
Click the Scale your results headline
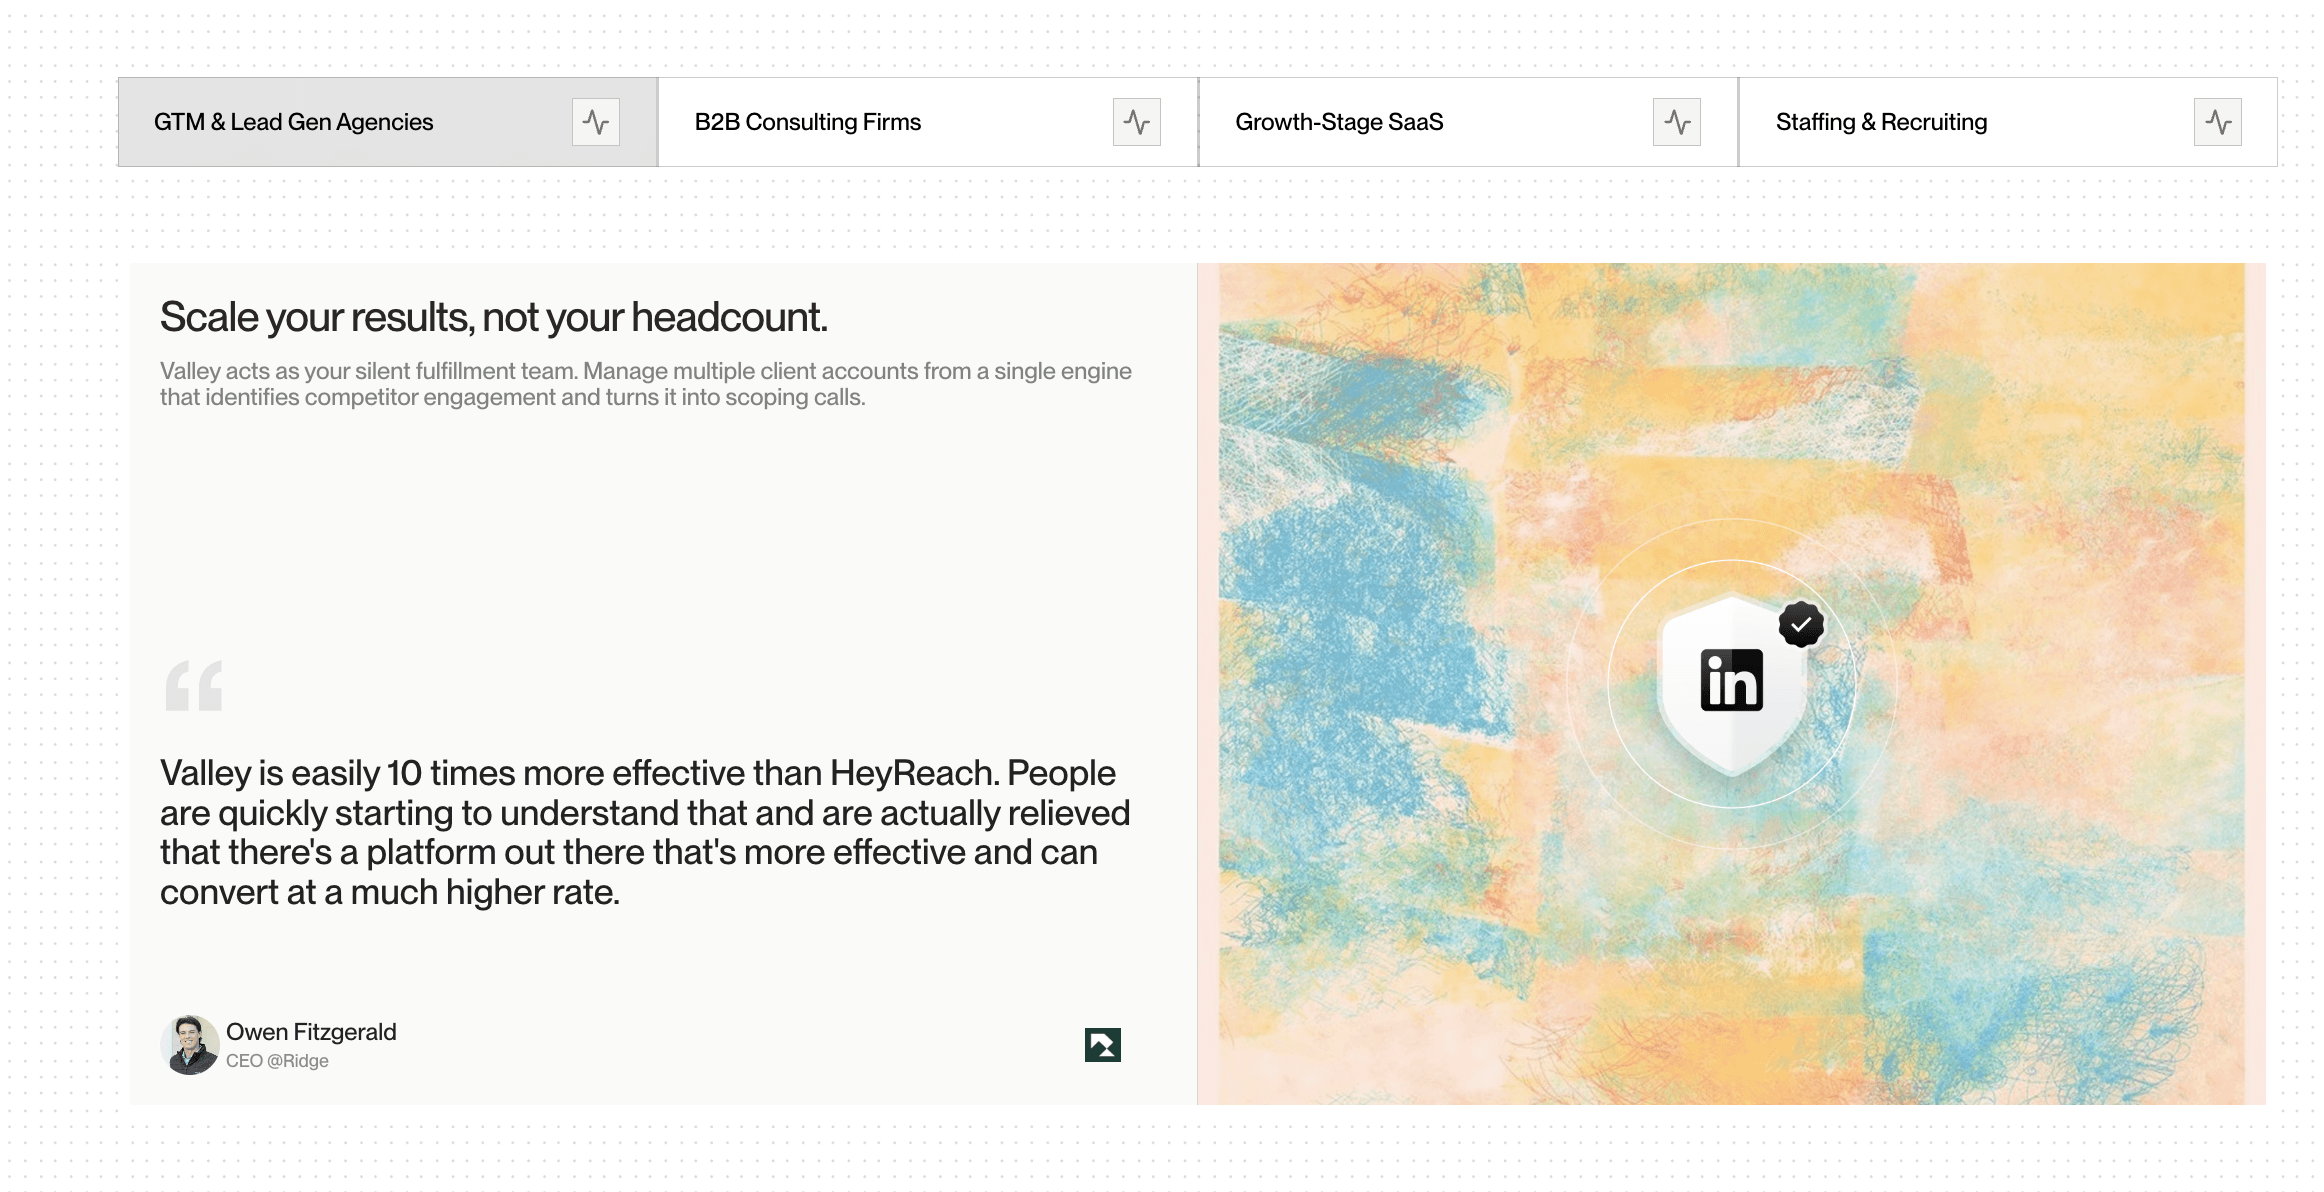point(494,317)
